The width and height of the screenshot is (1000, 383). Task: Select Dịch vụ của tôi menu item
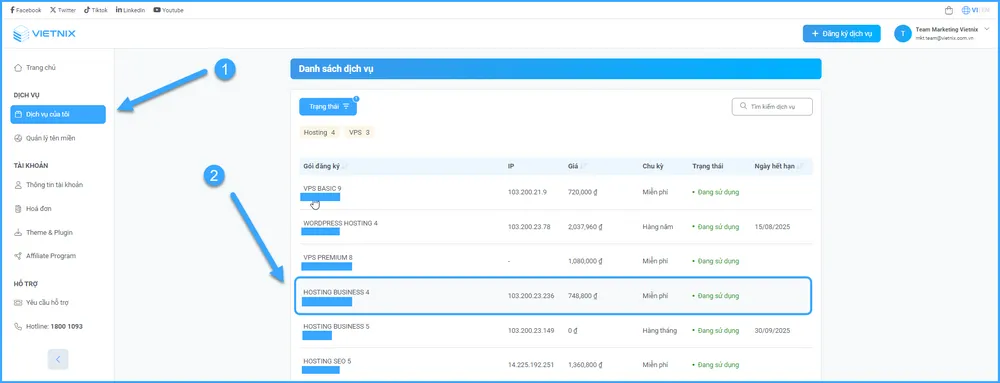tap(58, 115)
